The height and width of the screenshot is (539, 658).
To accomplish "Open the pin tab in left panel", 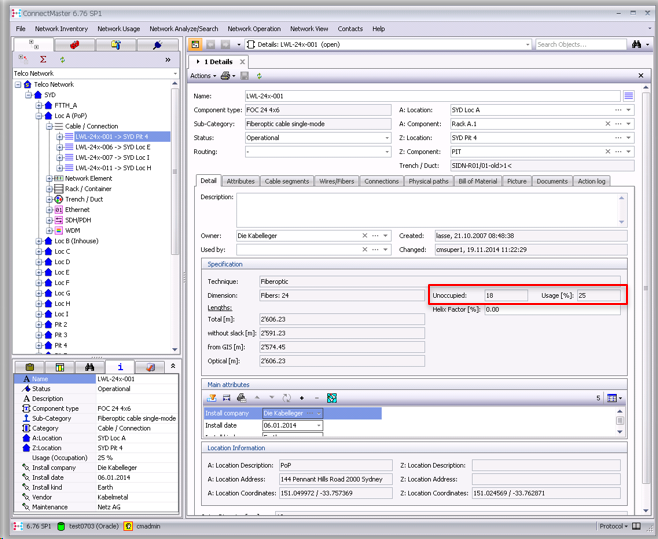I will pos(157,45).
